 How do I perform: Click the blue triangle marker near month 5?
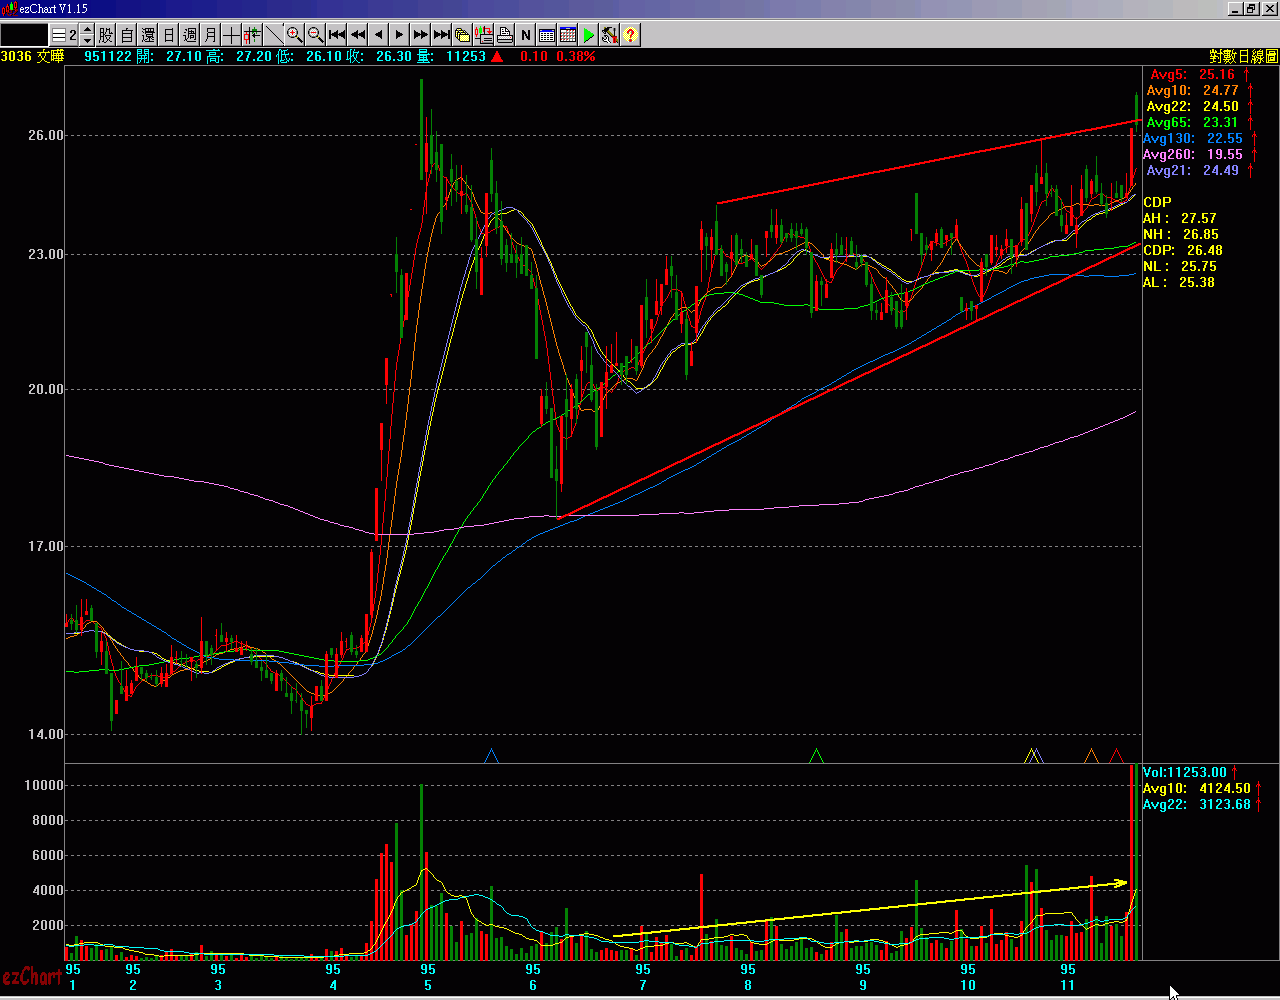pyautogui.click(x=490, y=756)
